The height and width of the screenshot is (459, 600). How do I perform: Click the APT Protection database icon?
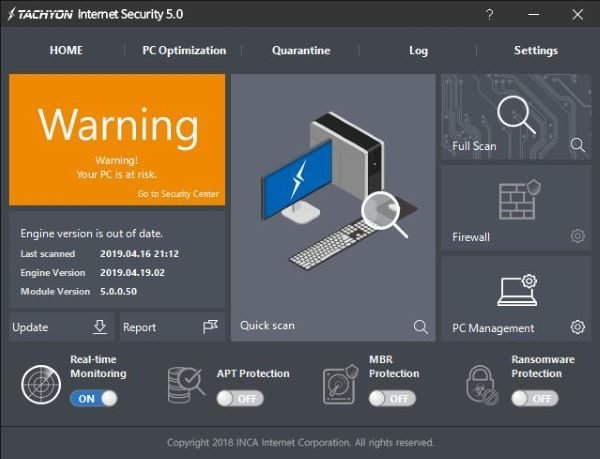[x=186, y=385]
